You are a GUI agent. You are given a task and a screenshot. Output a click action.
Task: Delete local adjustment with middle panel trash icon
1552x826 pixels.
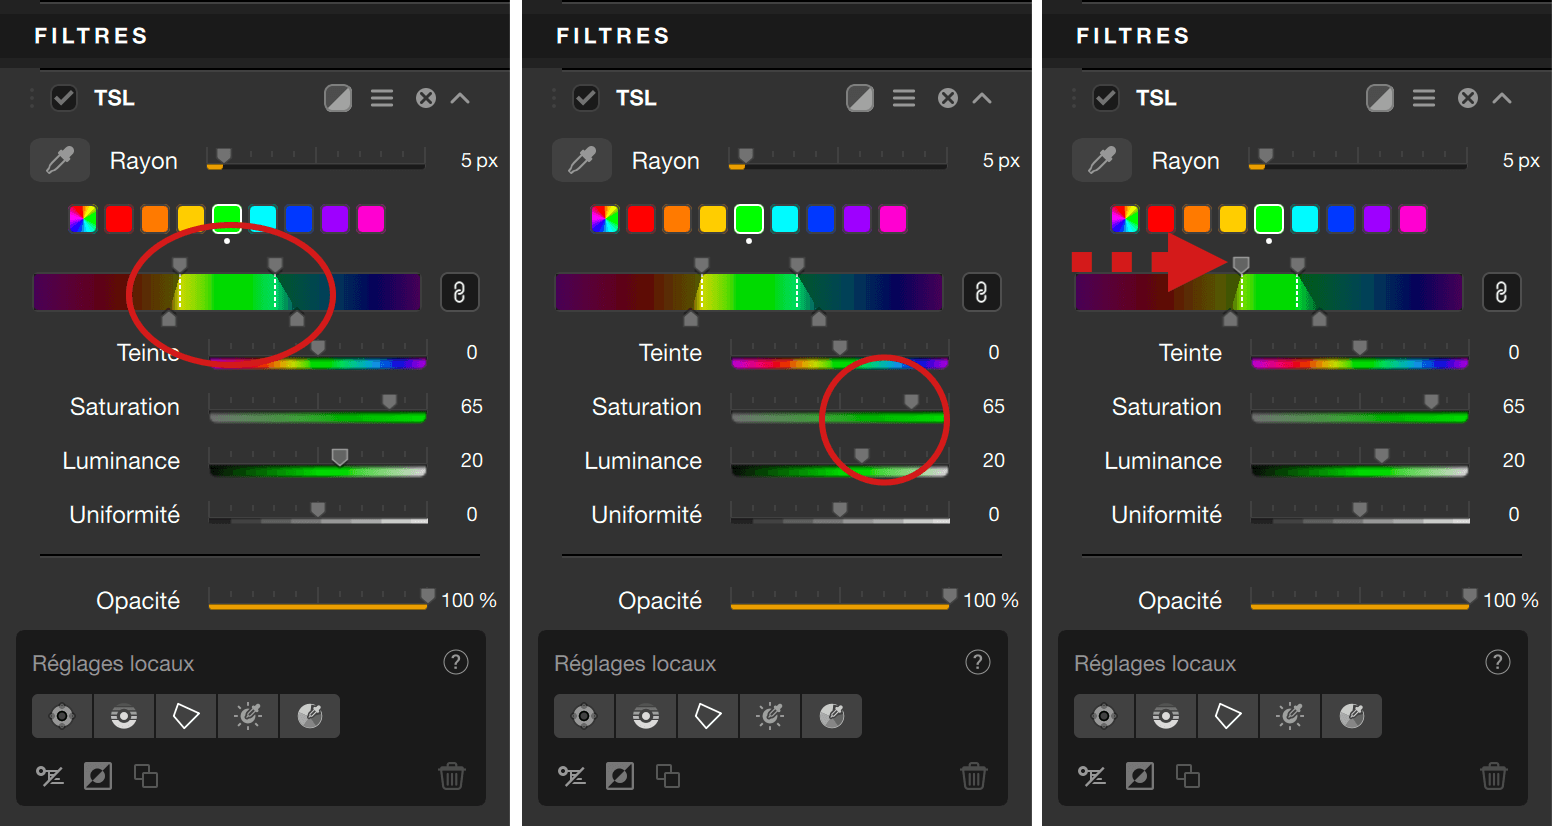coord(974,776)
